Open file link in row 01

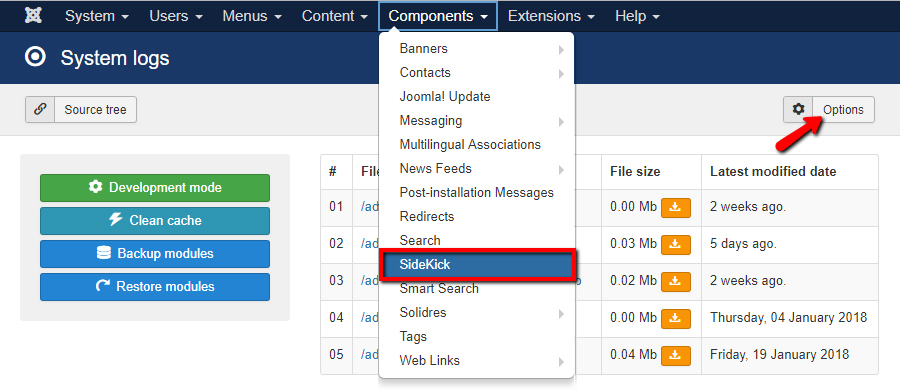coord(370,207)
